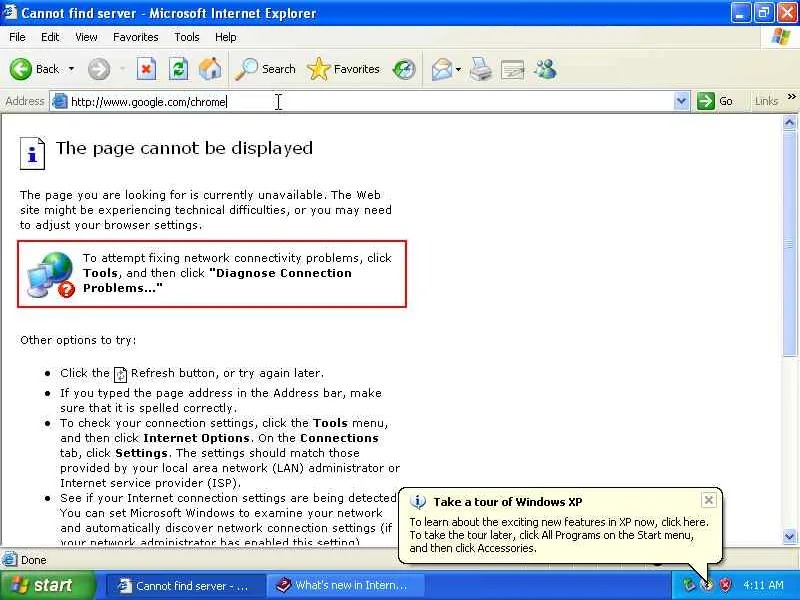
Task: Open the Tools menu
Action: [187, 37]
